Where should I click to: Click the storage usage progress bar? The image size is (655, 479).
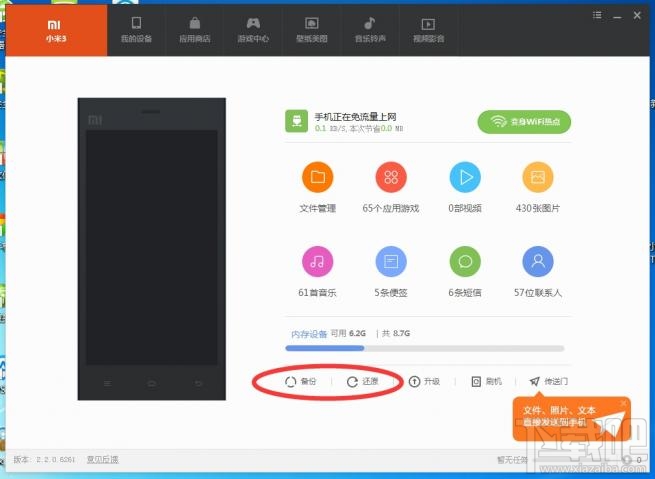[x=424, y=348]
